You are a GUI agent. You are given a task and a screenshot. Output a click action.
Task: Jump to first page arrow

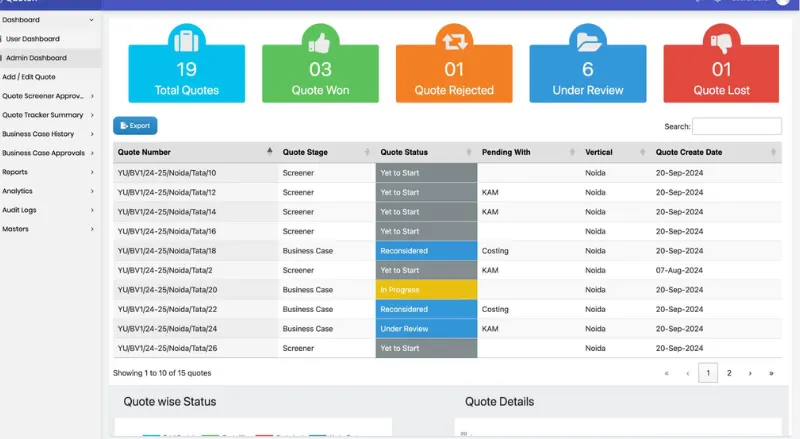pyautogui.click(x=666, y=373)
